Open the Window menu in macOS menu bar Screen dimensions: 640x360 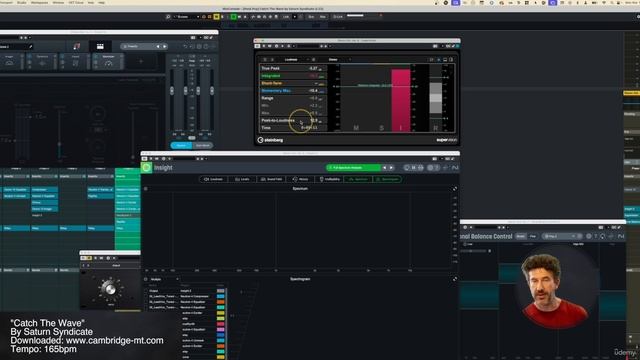tap(58, 2)
